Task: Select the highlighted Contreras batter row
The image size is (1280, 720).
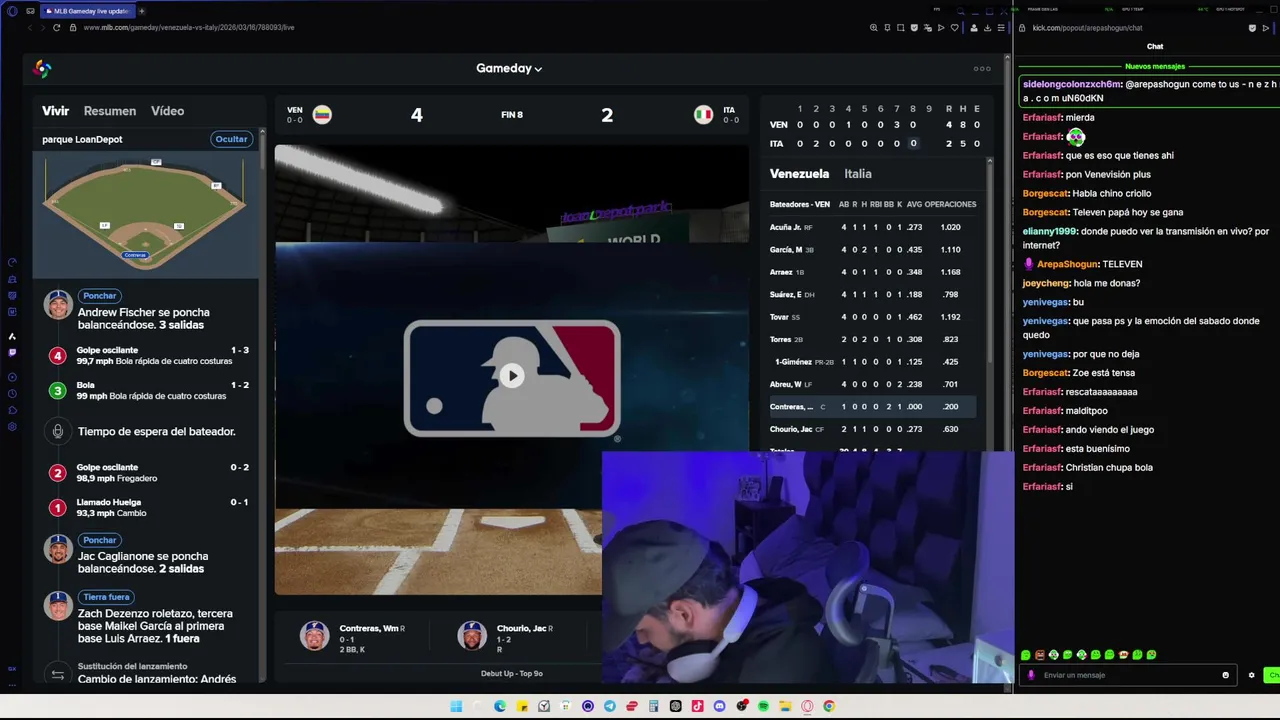Action: (872, 407)
